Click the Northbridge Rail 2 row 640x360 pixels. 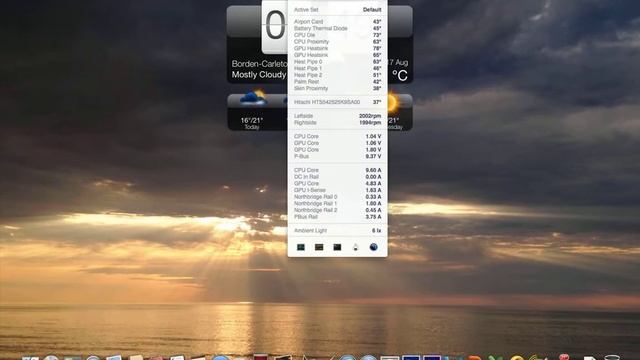coord(338,210)
